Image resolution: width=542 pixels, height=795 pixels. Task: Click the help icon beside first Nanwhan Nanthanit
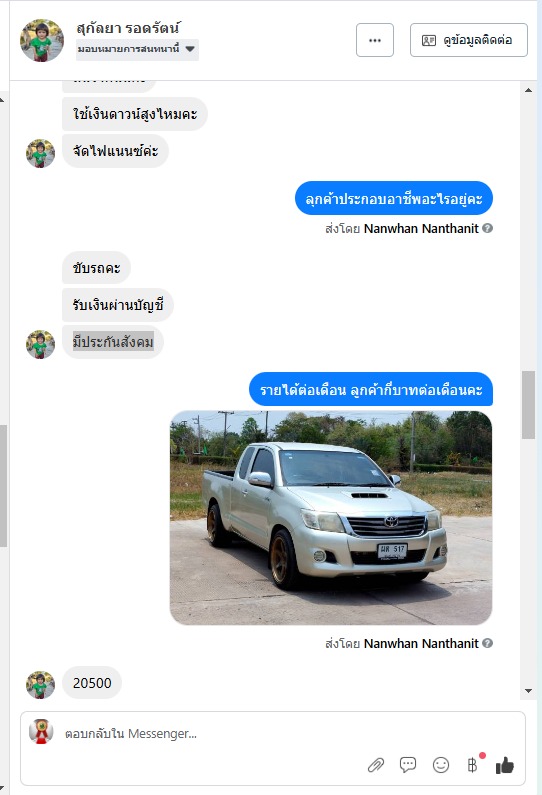[487, 228]
